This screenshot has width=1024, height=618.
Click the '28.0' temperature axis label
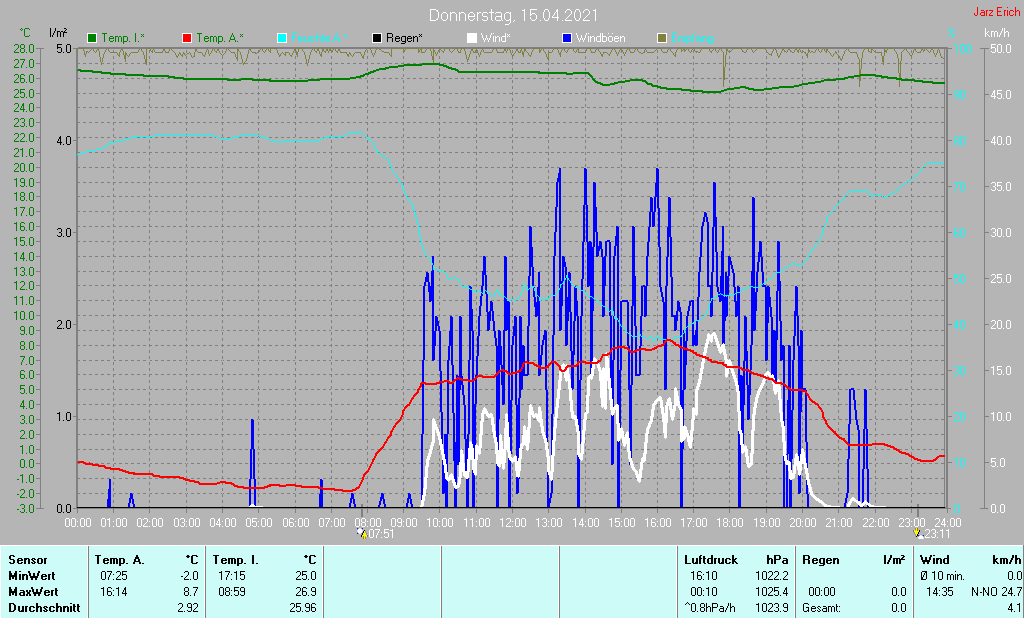24,49
